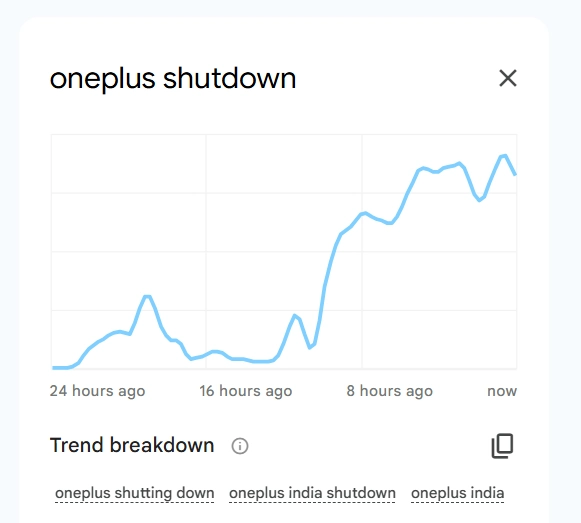Screen dimensions: 581x523
Task: Select the "oneplus india" query link
Action: point(457,493)
